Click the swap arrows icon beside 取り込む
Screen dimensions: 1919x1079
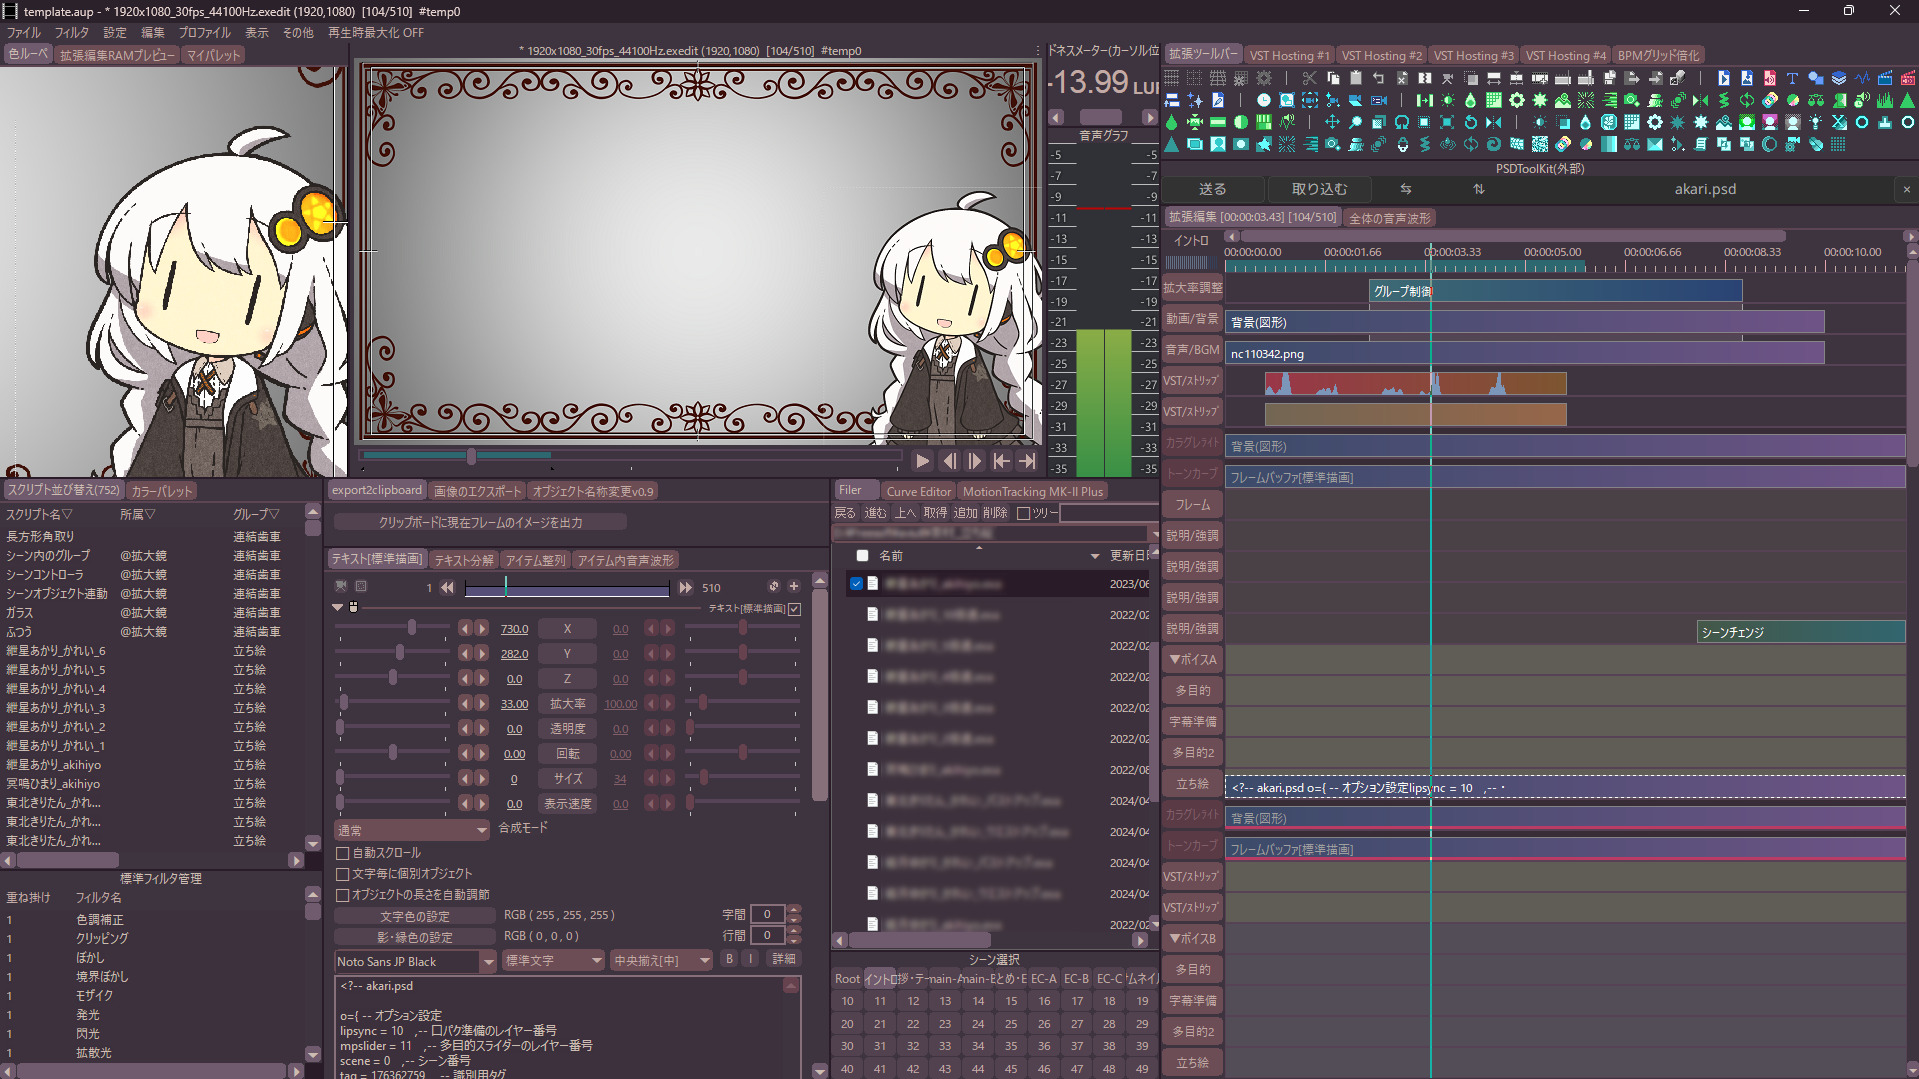coord(1405,189)
